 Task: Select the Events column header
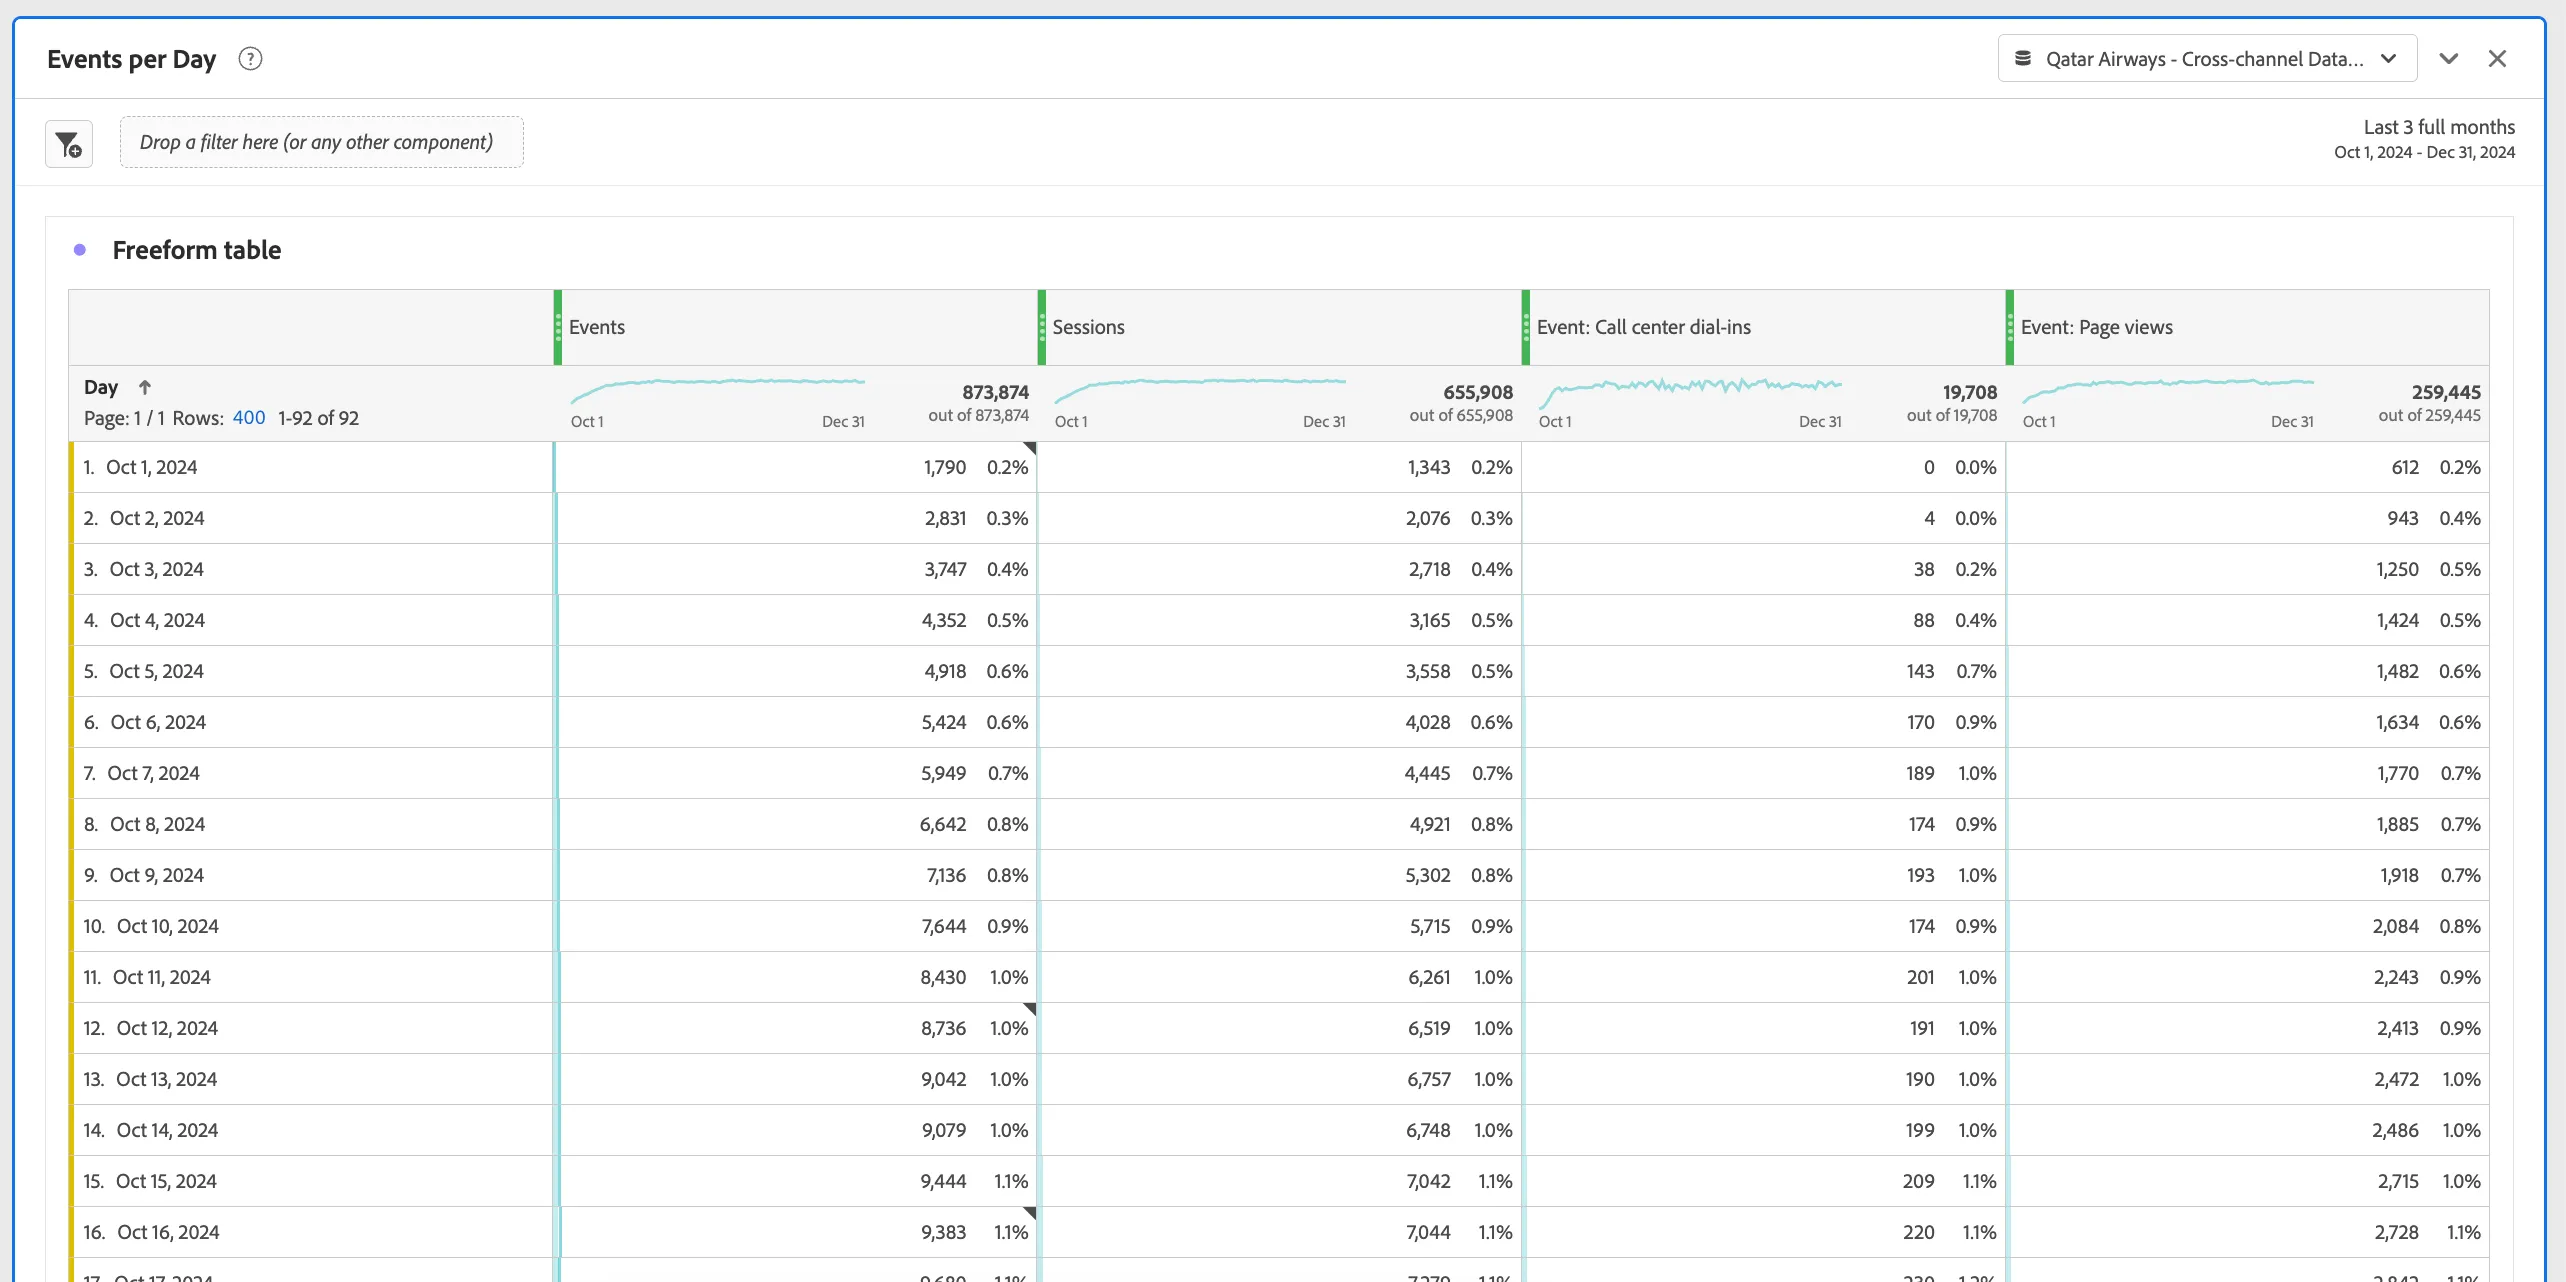click(597, 327)
